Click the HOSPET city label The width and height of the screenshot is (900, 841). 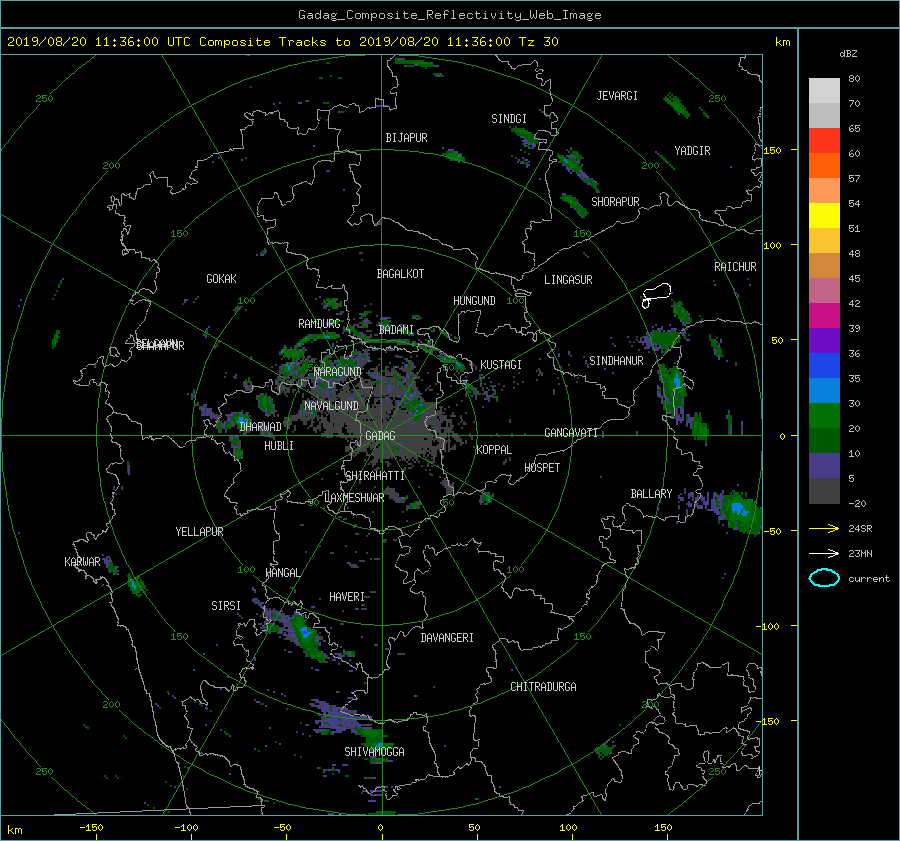[542, 468]
